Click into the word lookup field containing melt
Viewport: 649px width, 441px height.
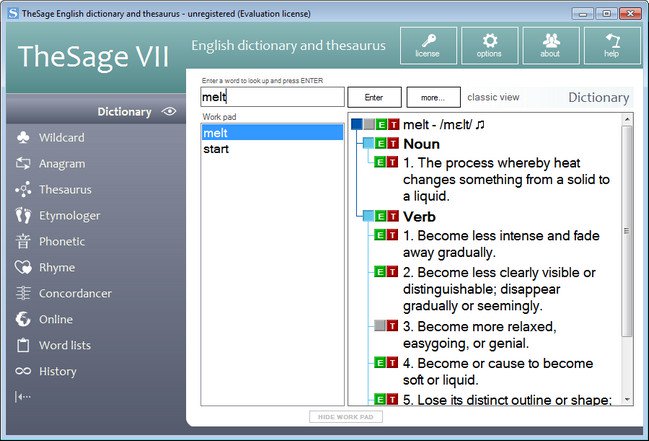pos(272,97)
